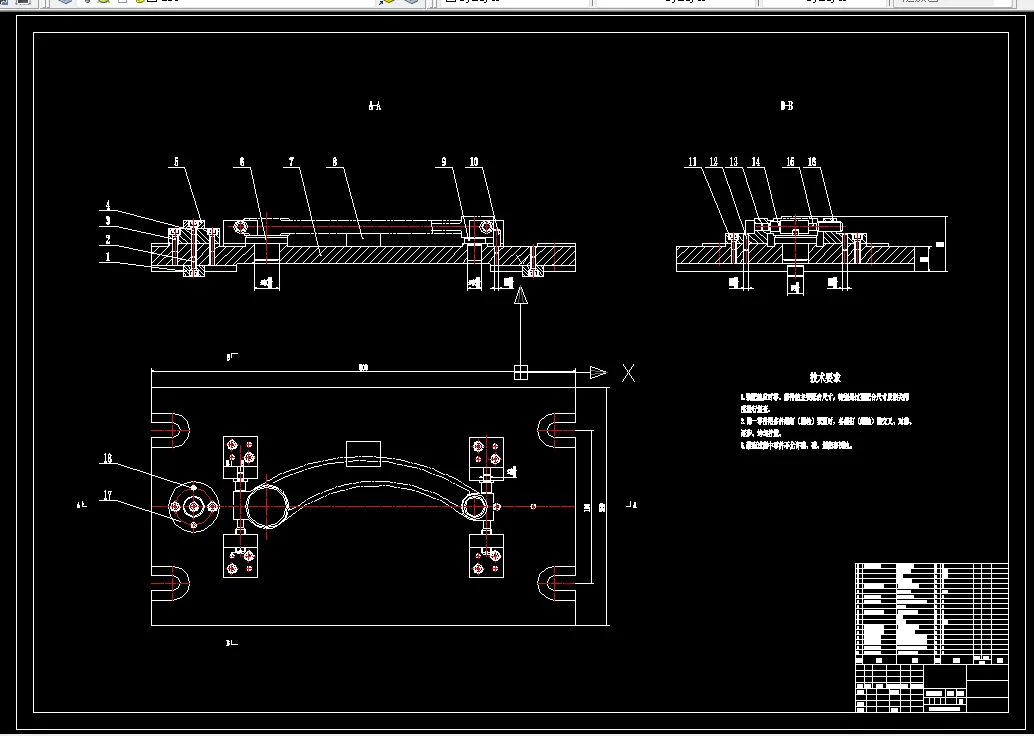This screenshot has width=1034, height=736.
Task: Select the top-left clamp block in the plan view
Action: 240,453
